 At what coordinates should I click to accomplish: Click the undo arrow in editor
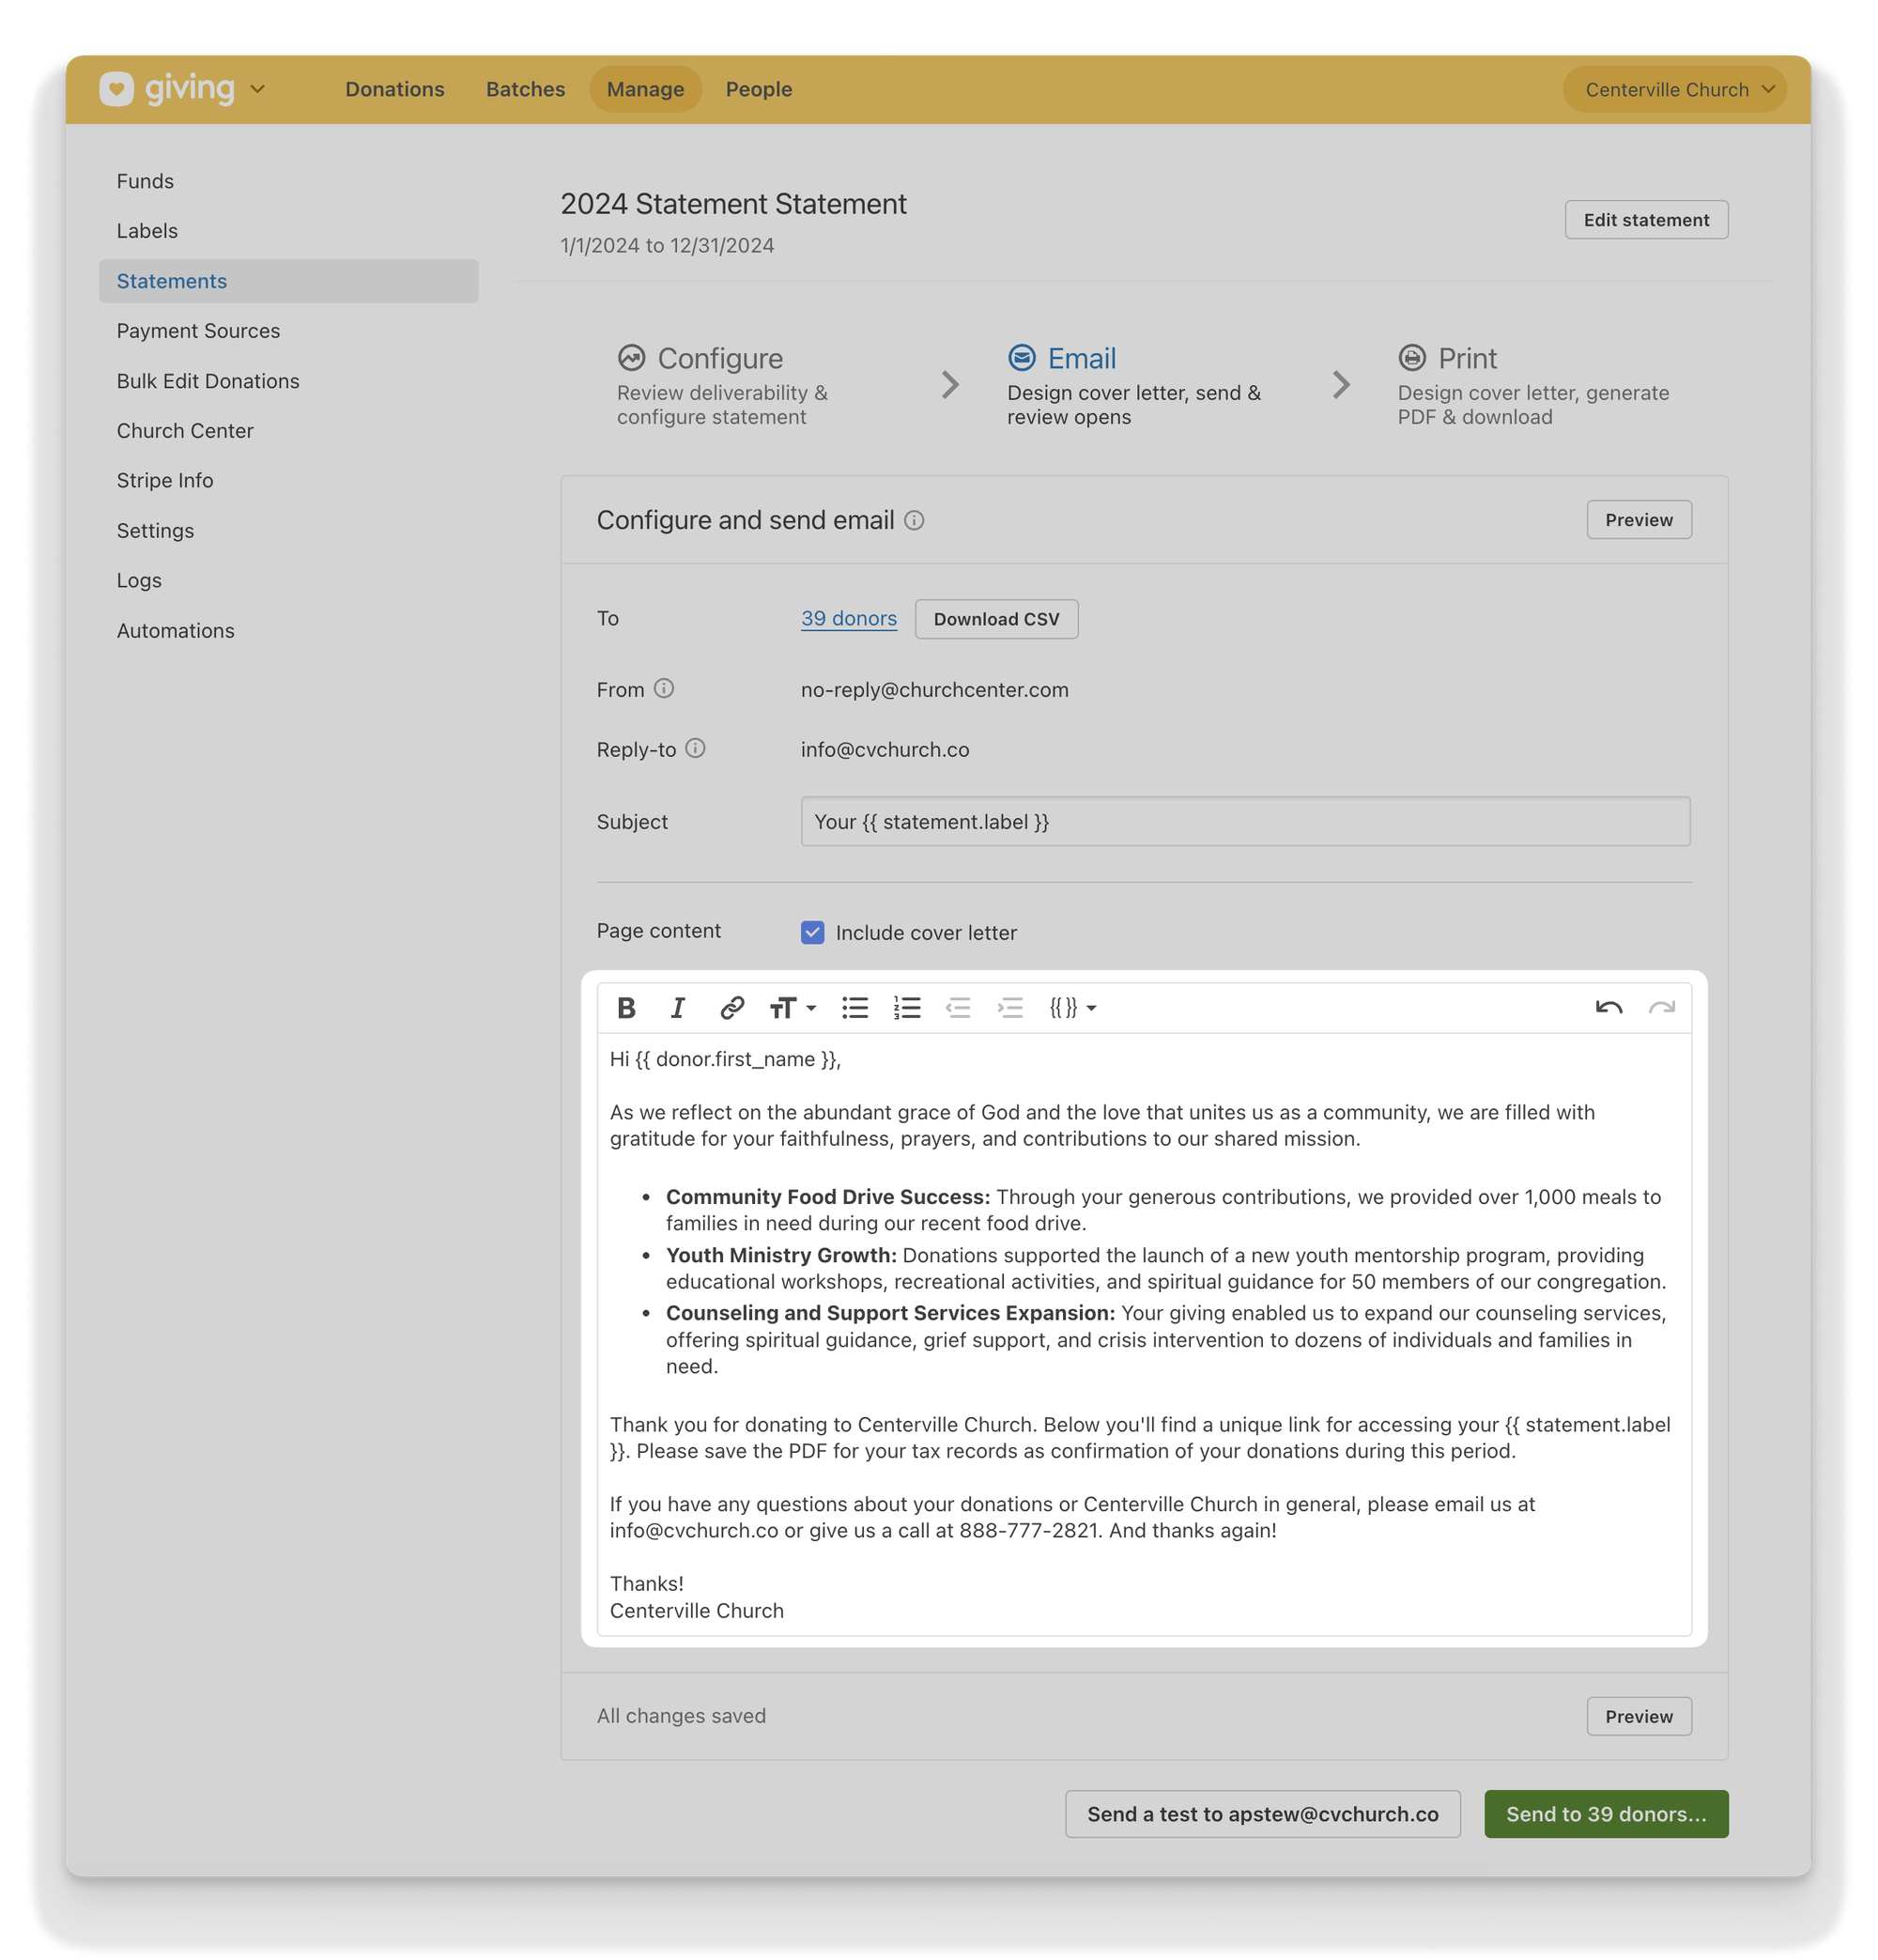click(1608, 1008)
